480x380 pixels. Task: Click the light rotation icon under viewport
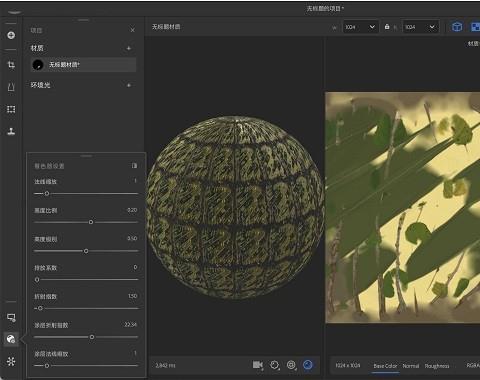[x=274, y=365]
